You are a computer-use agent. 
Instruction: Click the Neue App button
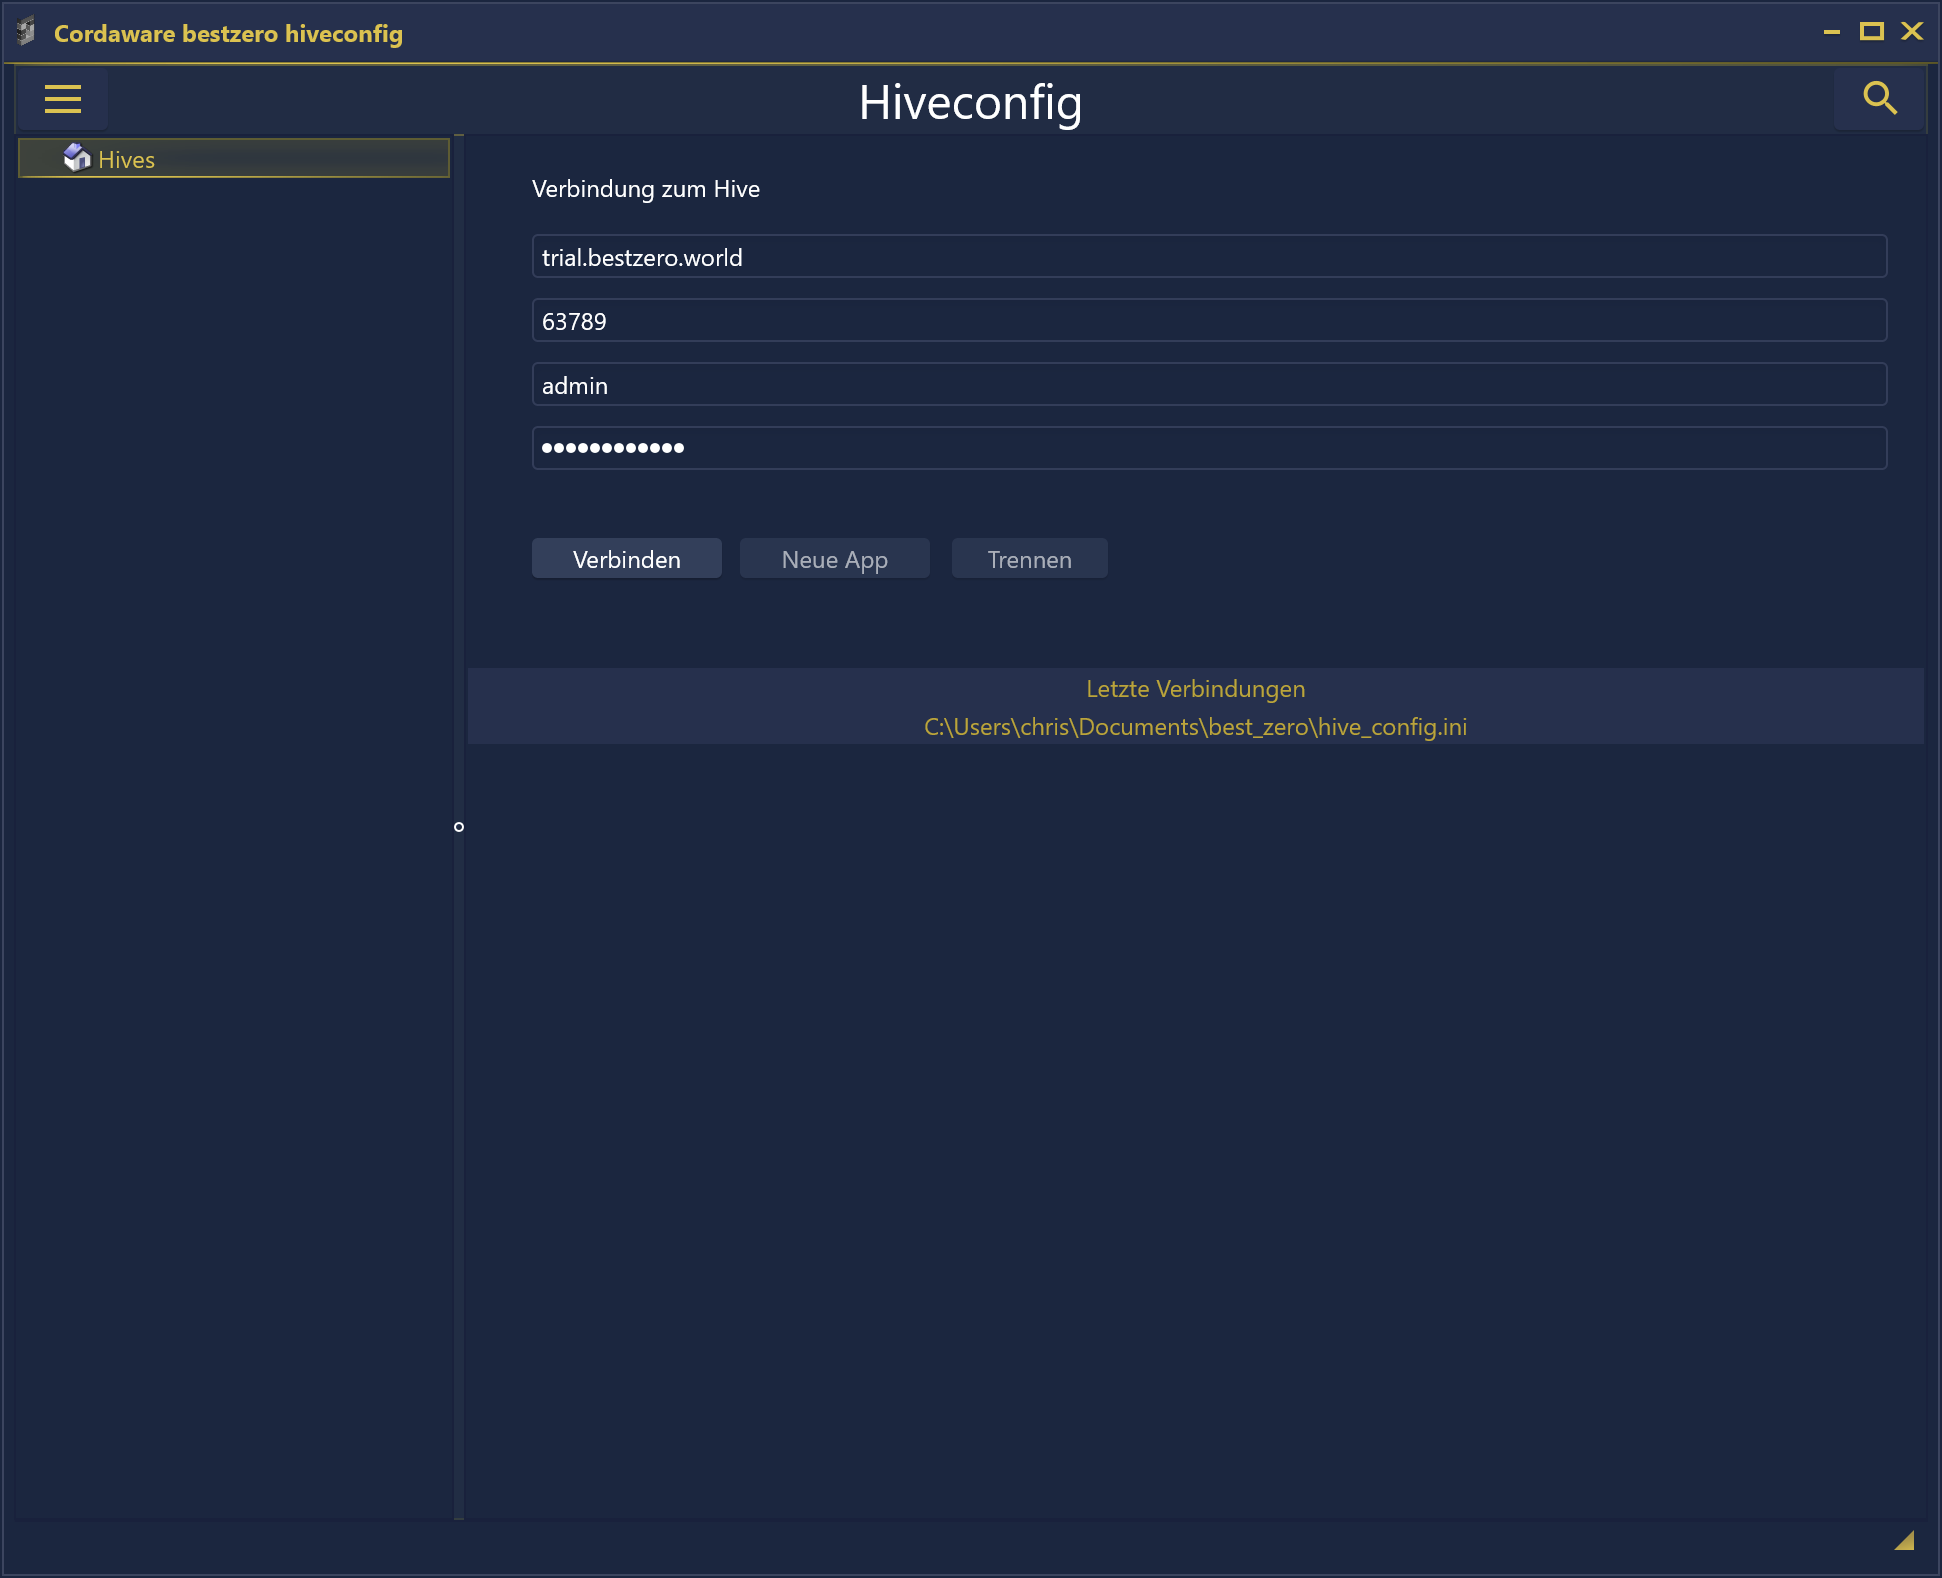pyautogui.click(x=835, y=559)
